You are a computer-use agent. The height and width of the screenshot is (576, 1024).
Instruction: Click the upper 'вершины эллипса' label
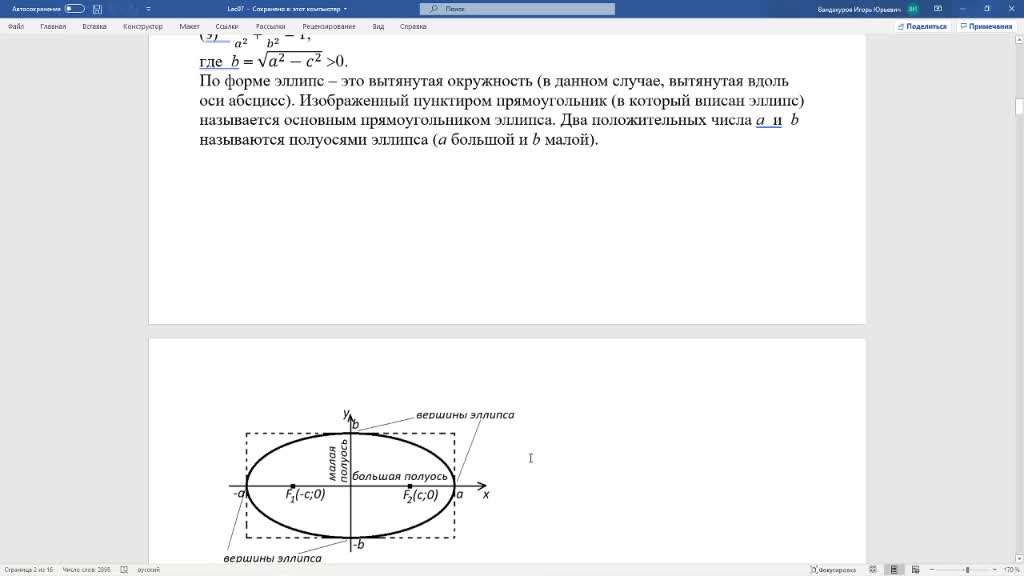(x=465, y=415)
